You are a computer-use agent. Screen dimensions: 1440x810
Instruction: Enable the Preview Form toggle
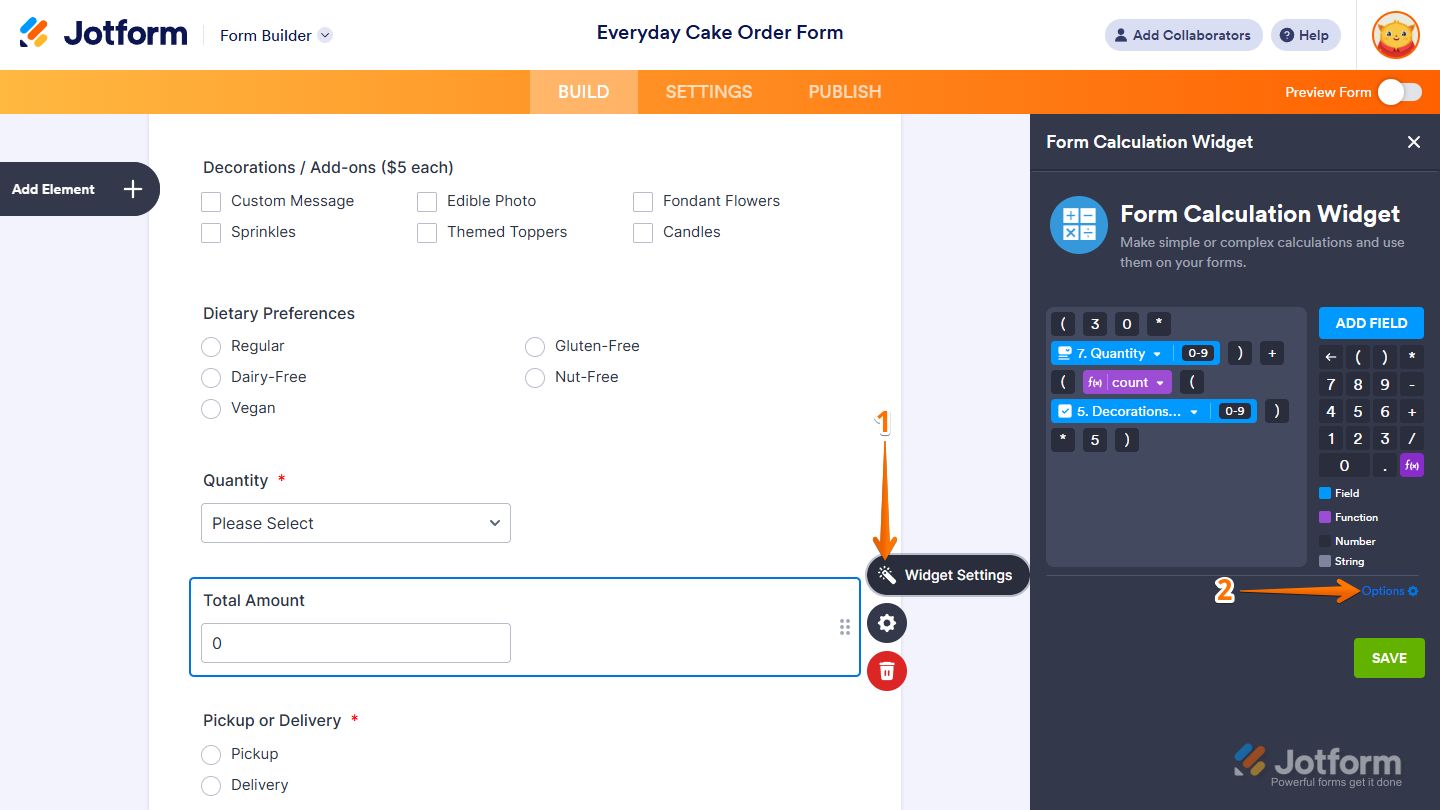[x=1399, y=91]
